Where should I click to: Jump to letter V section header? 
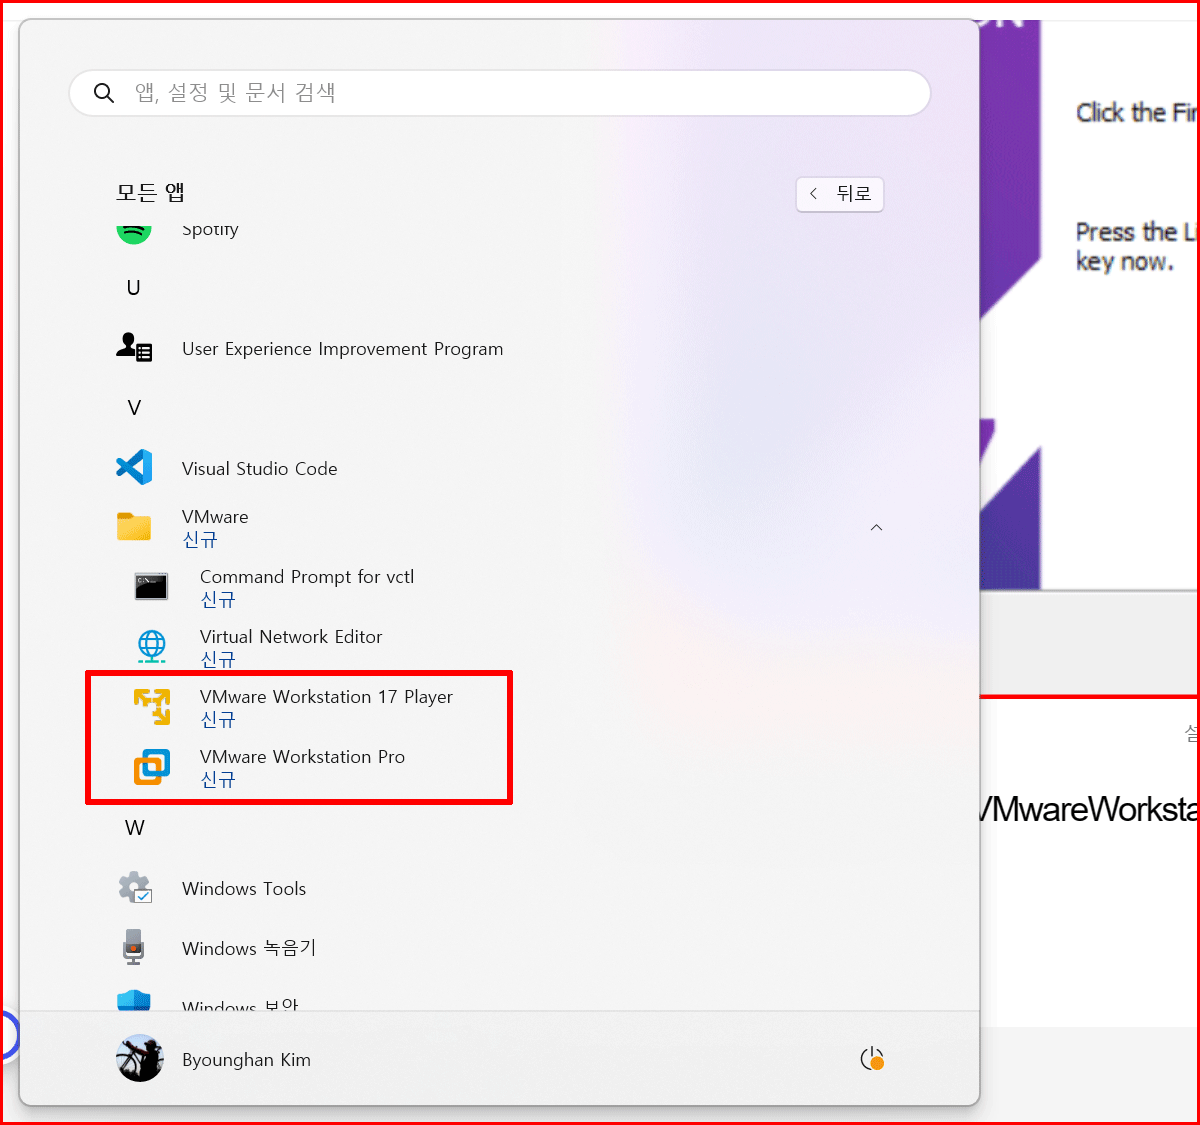point(134,407)
